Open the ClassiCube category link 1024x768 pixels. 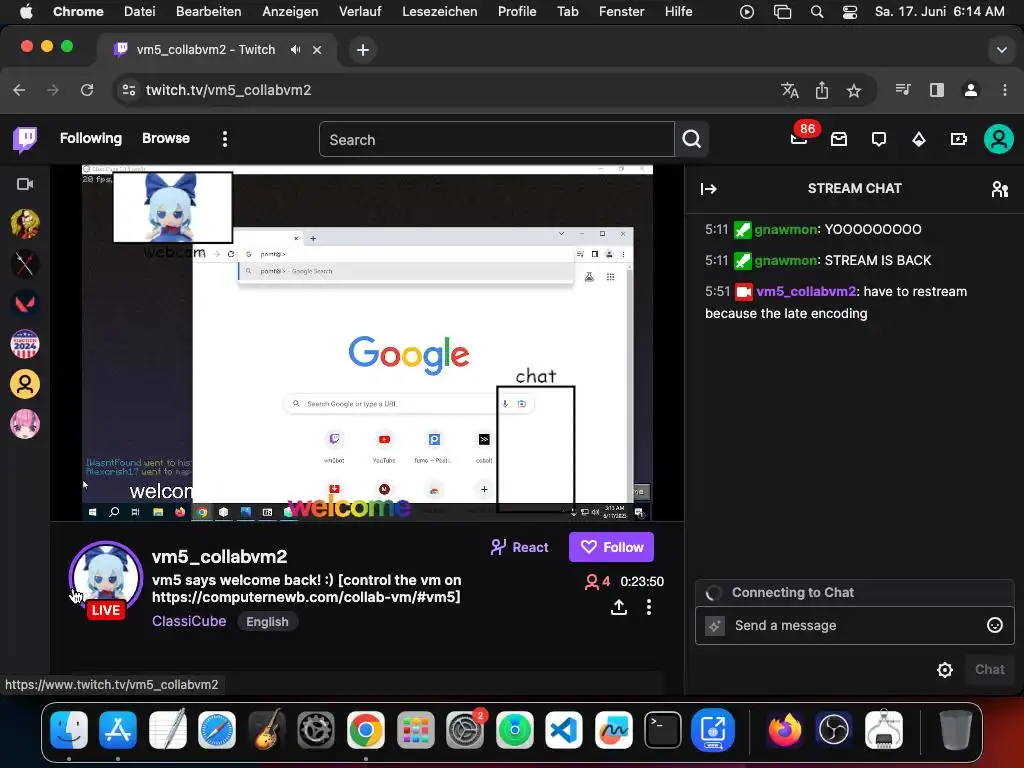pos(189,622)
